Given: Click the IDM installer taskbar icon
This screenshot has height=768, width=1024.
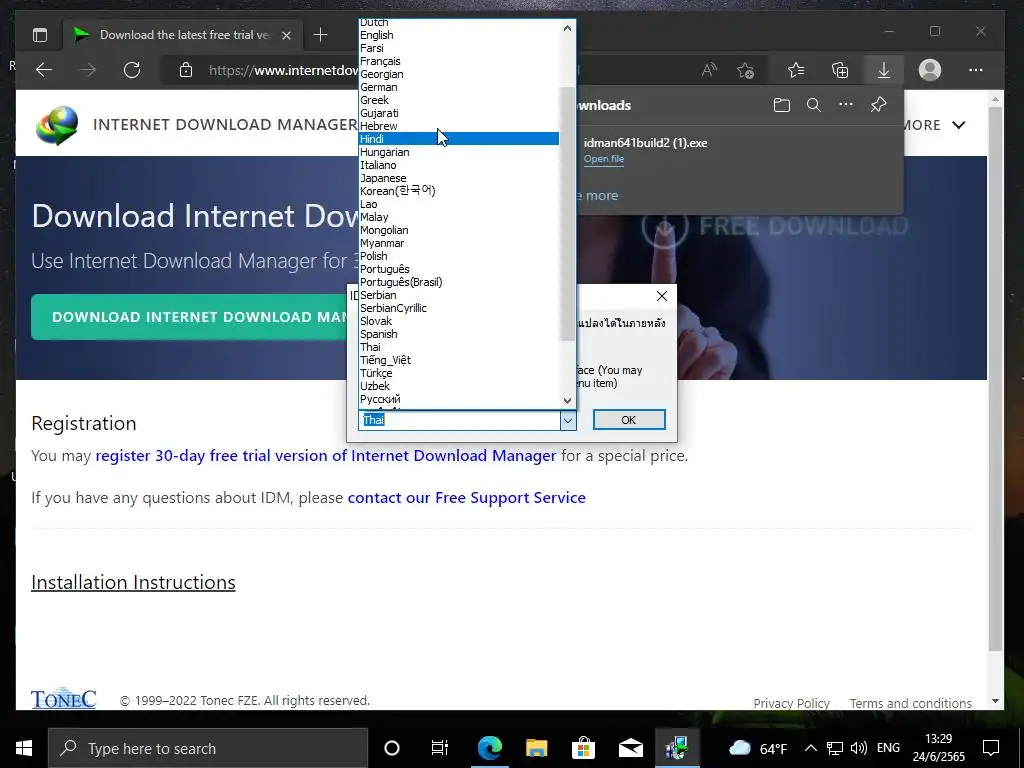Looking at the screenshot, I should 677,748.
